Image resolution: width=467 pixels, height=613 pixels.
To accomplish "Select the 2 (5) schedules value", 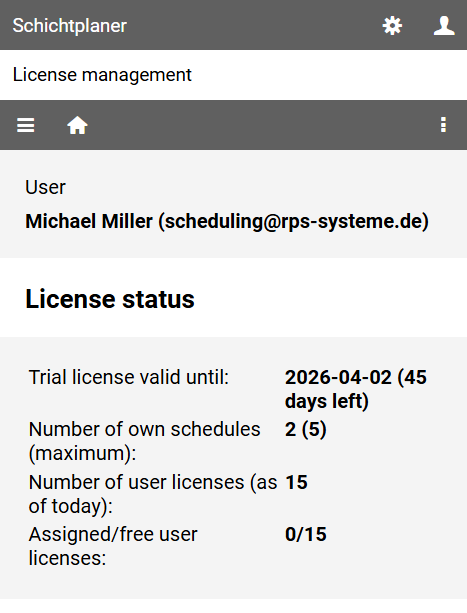I will point(306,430).
